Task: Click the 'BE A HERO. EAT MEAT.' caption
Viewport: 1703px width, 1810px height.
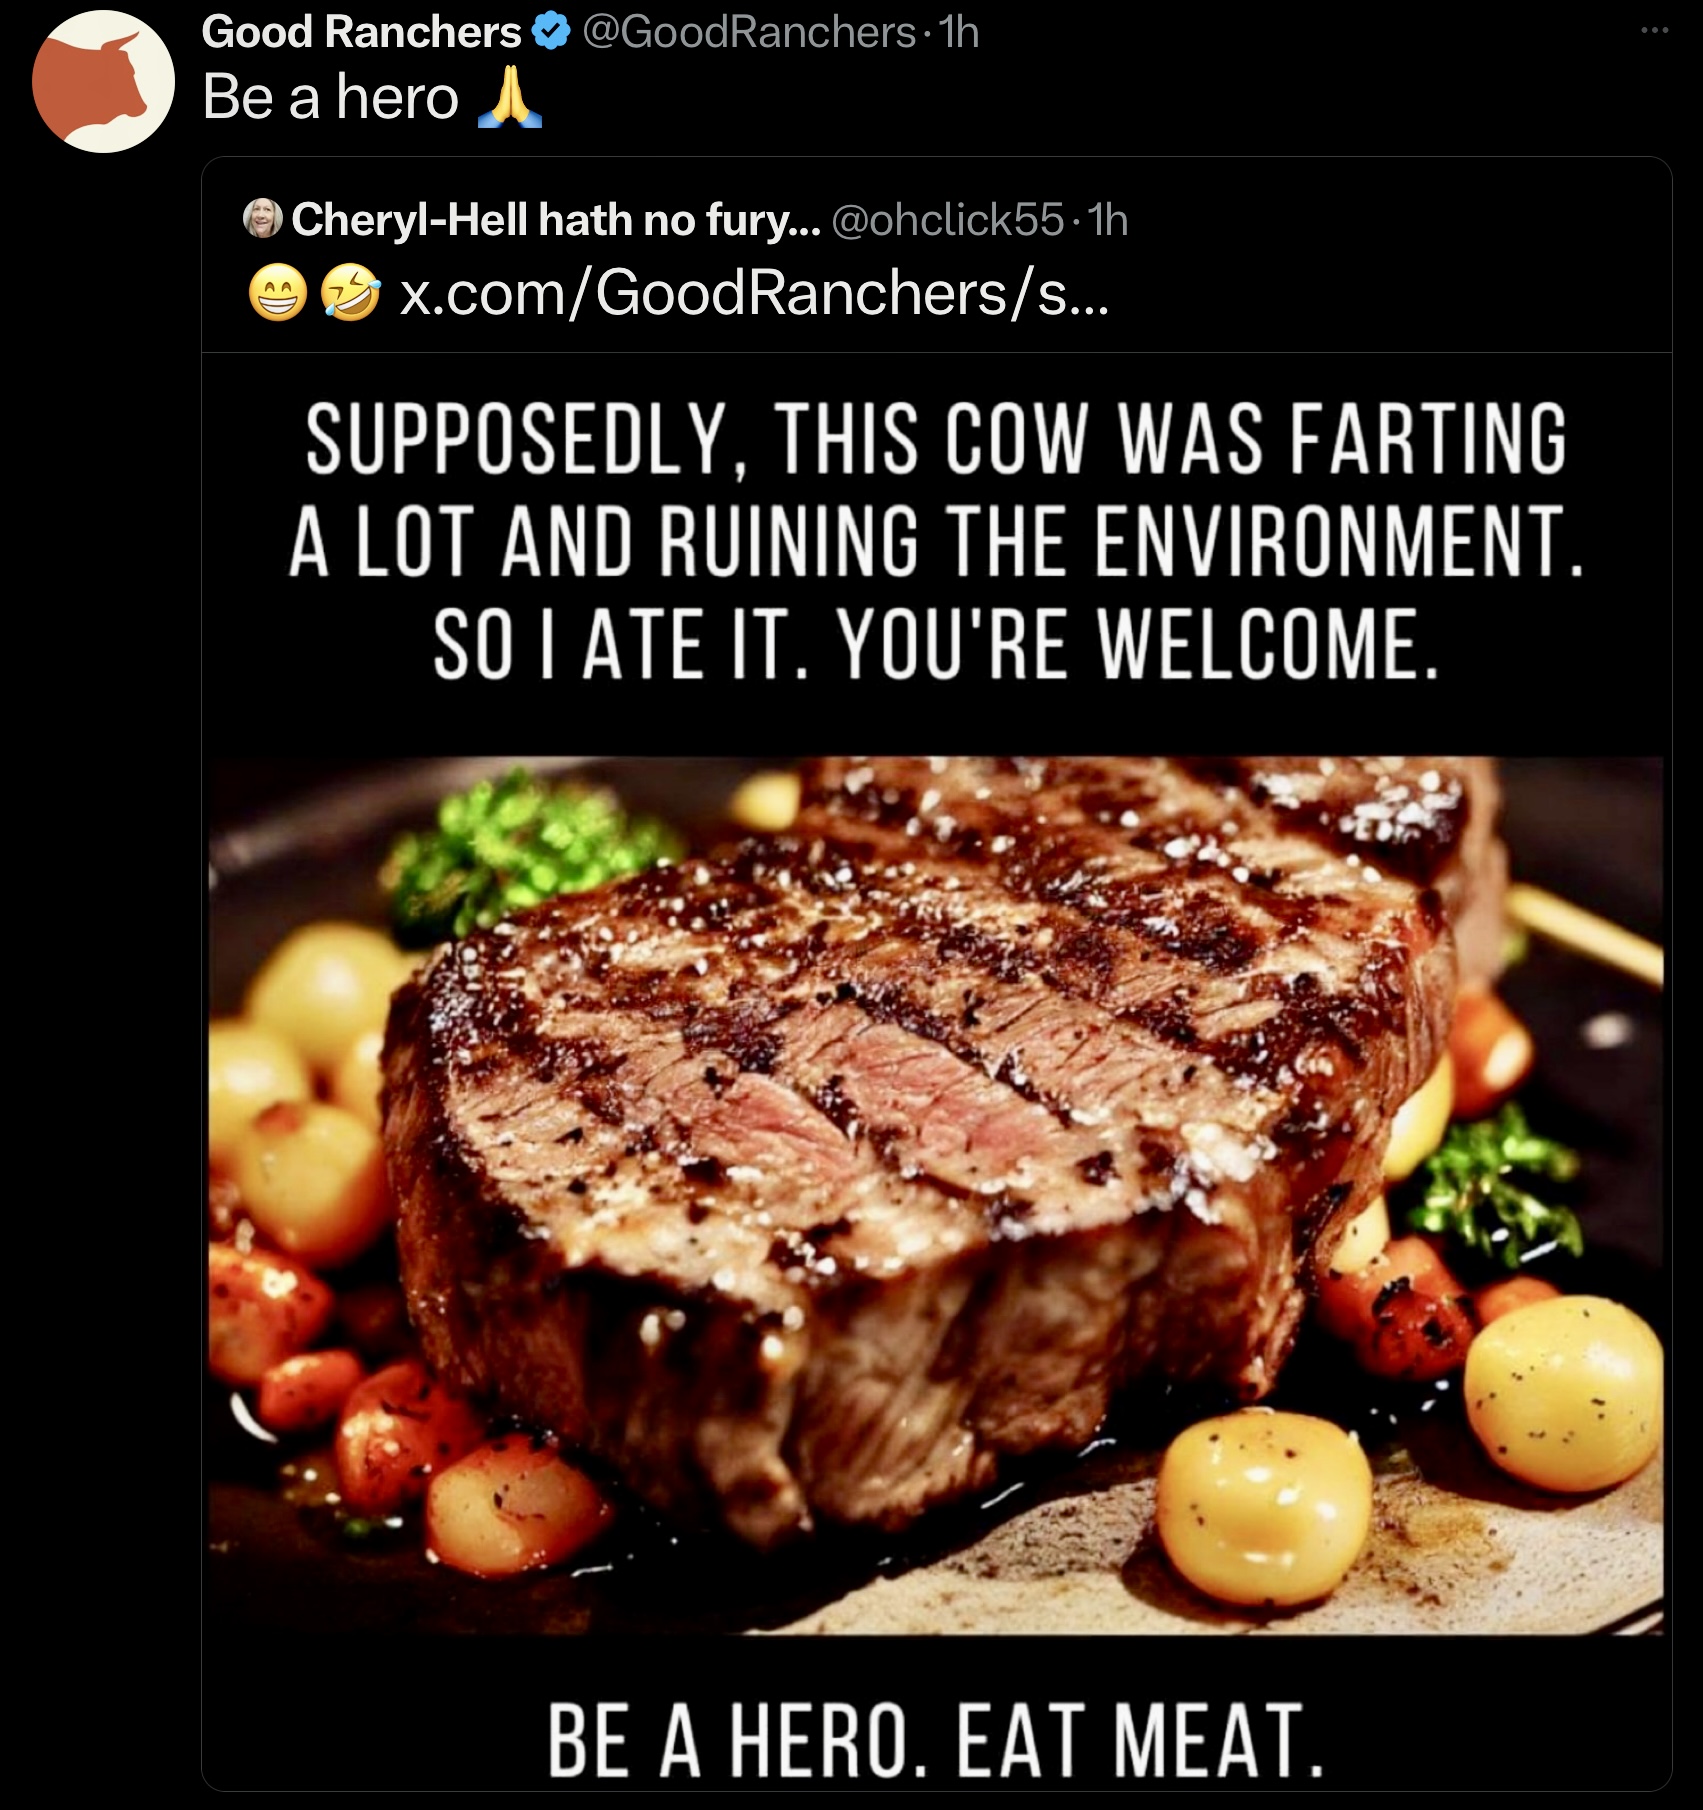Action: (x=936, y=1737)
